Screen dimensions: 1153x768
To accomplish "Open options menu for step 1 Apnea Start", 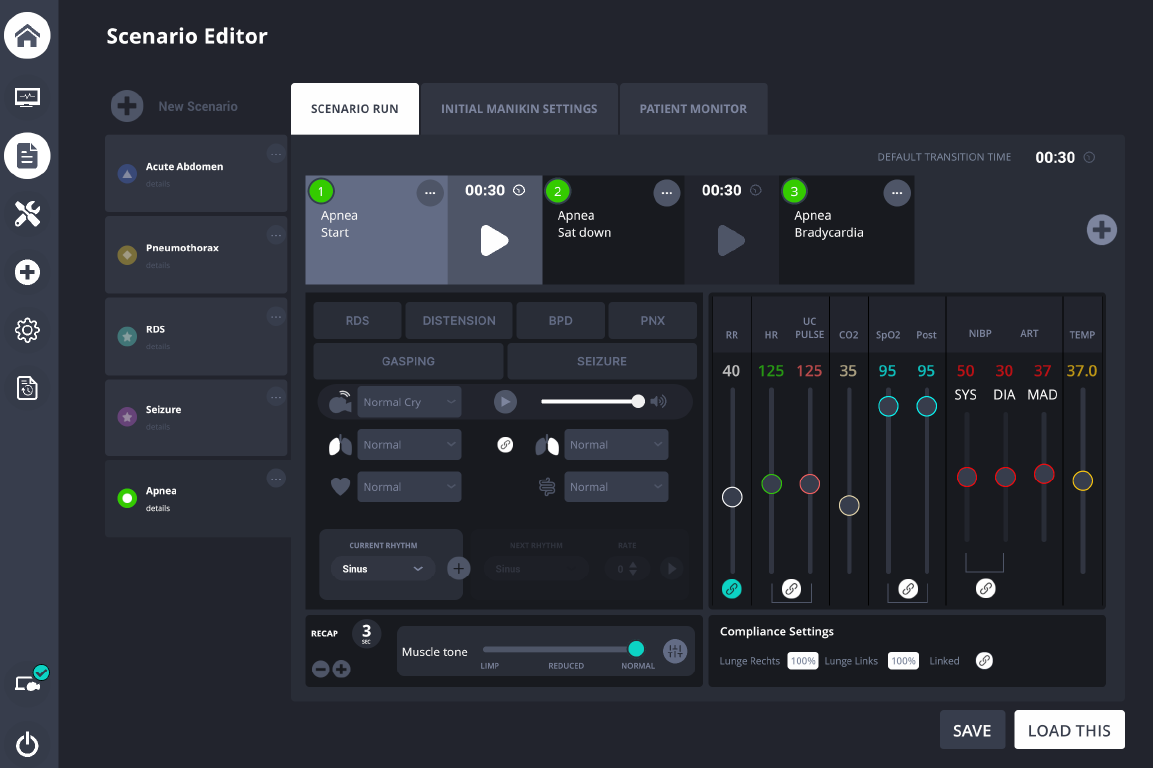I will click(430, 193).
